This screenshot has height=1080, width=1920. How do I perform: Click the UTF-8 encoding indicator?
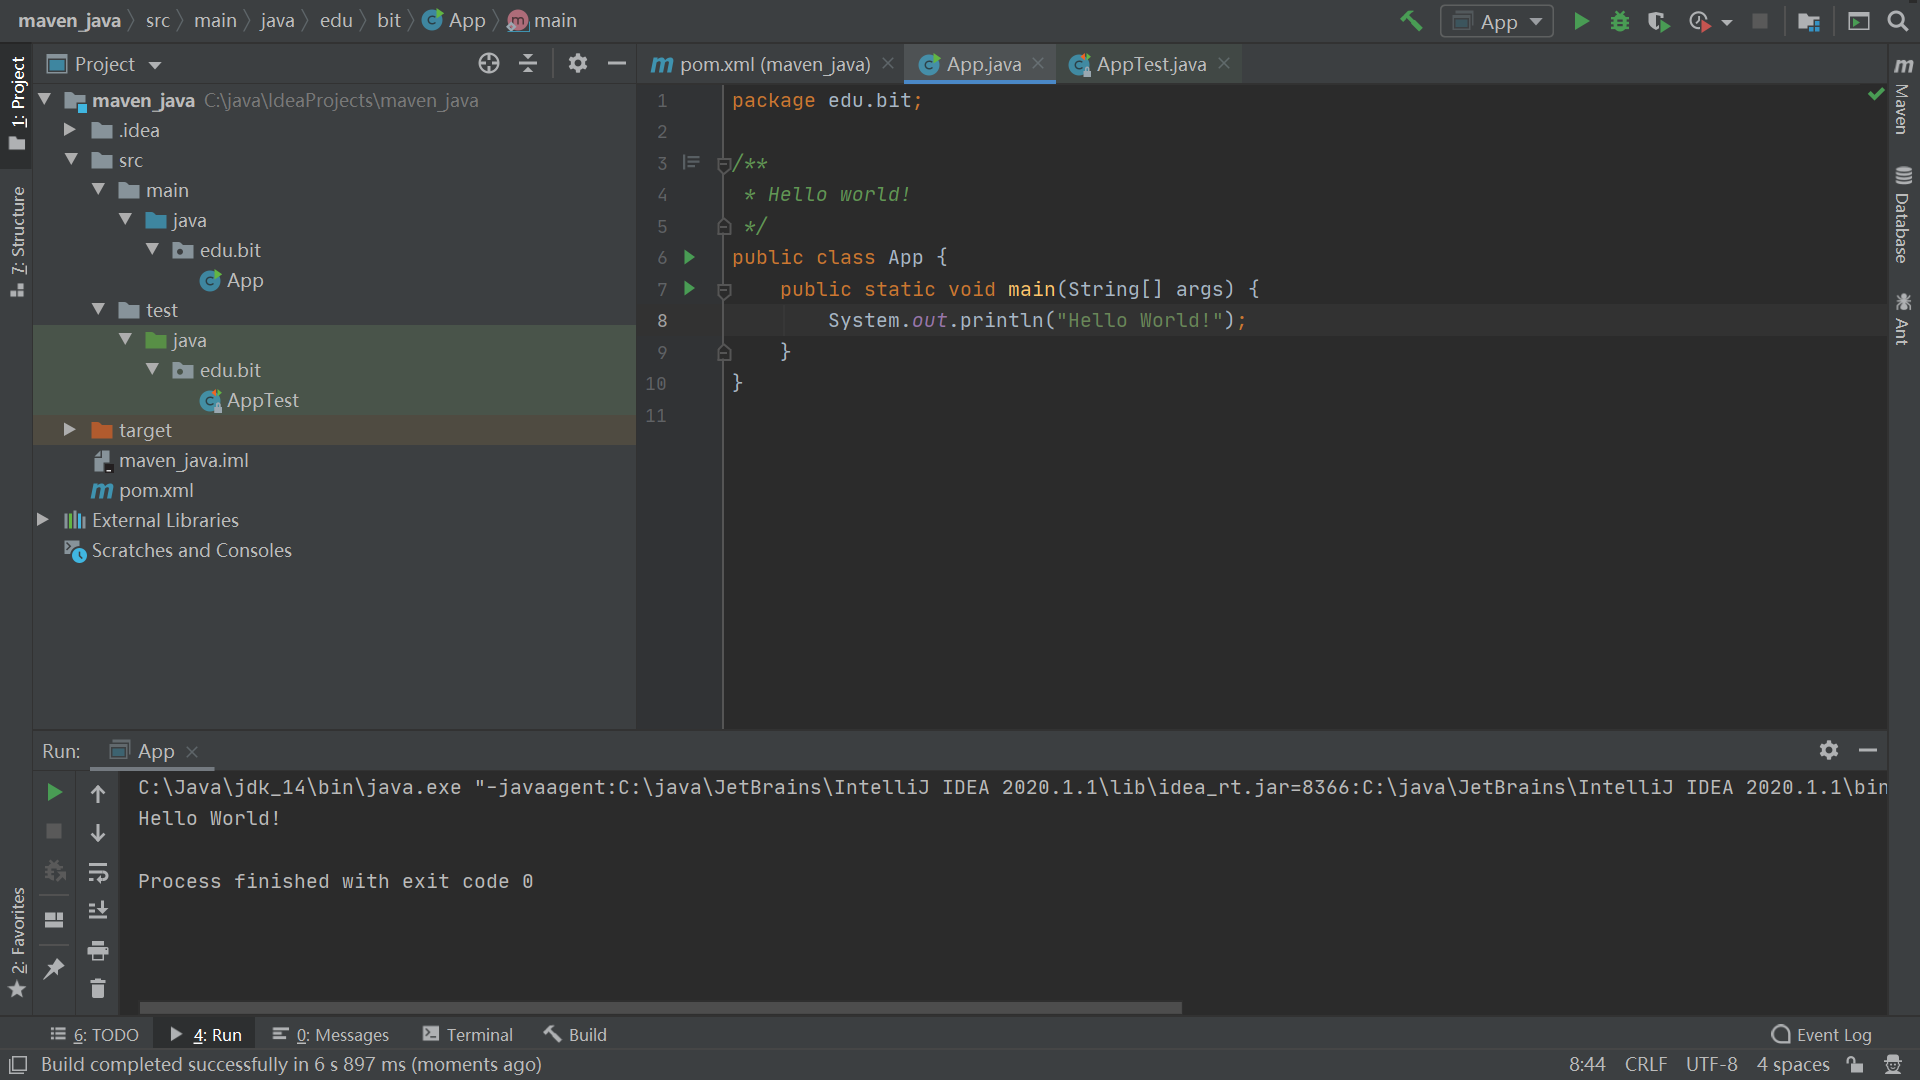[x=1712, y=1064]
